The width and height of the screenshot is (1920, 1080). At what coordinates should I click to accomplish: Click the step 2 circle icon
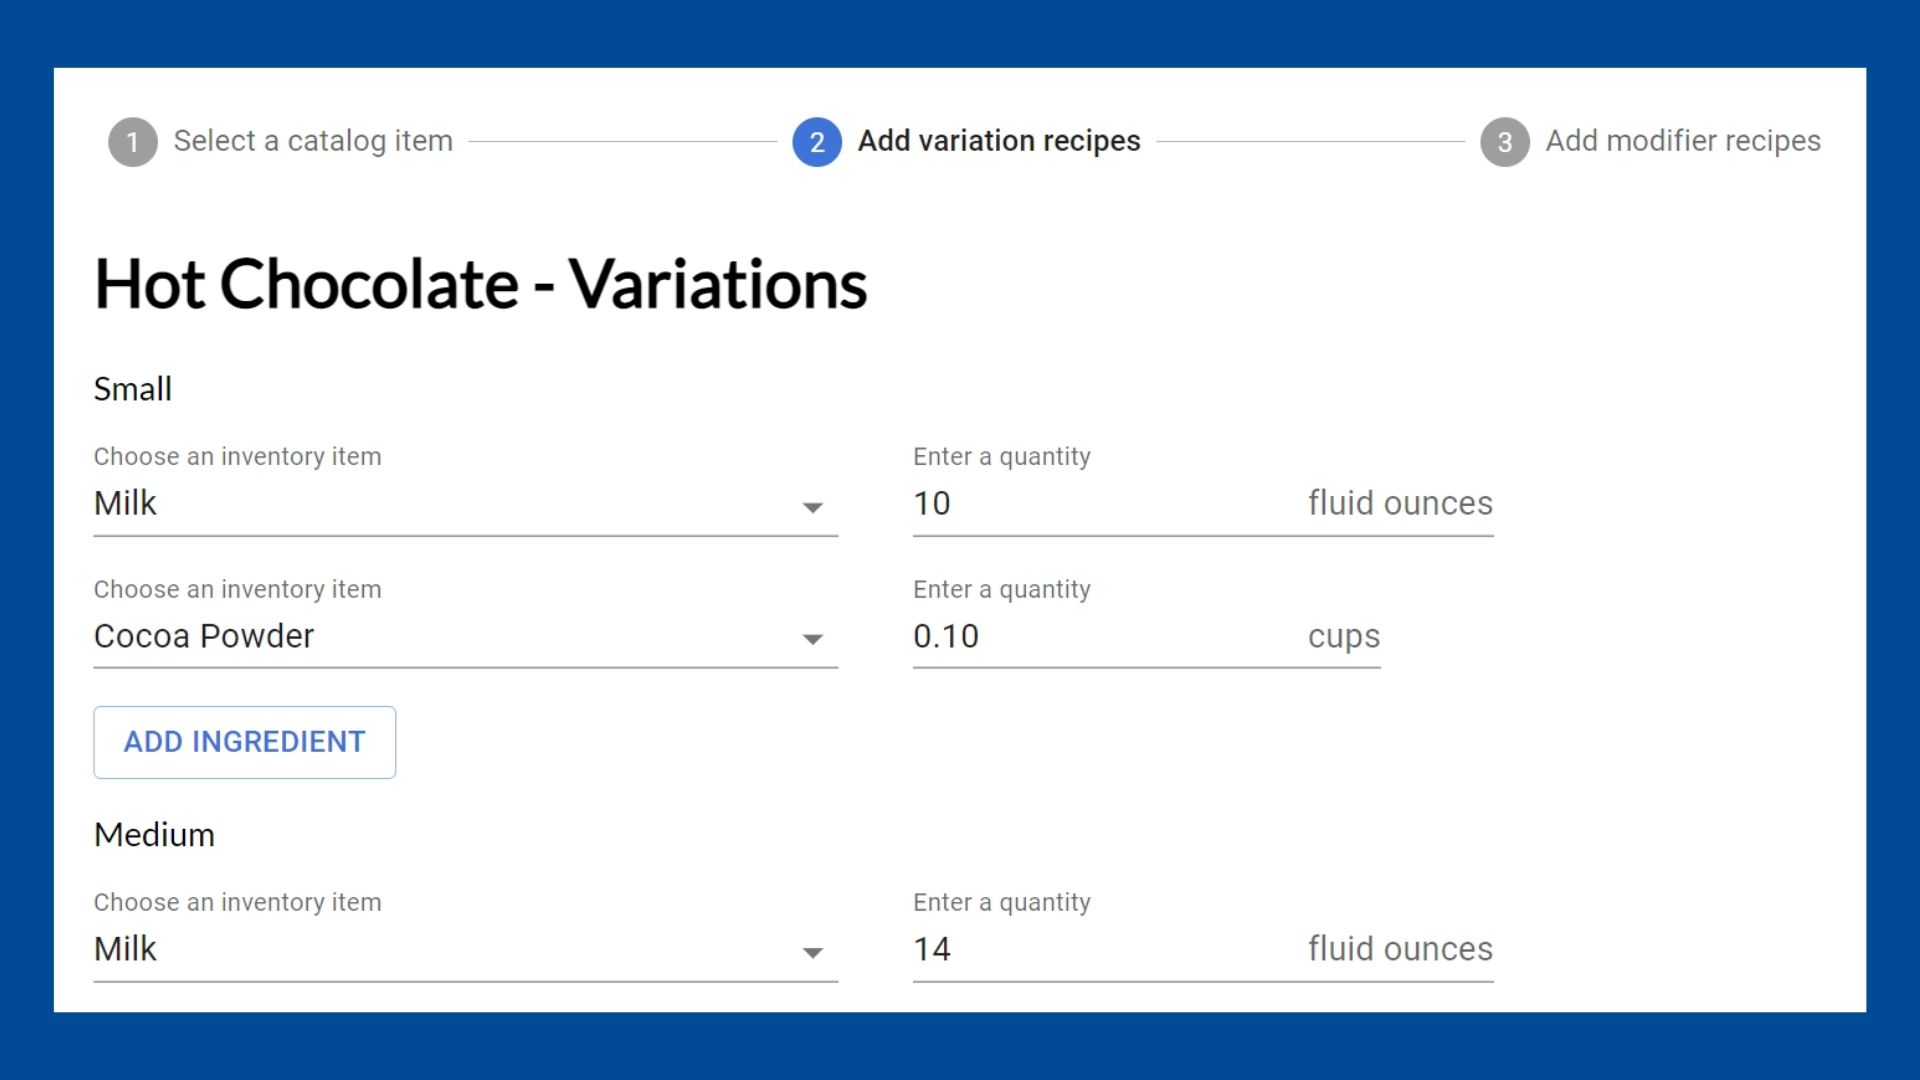click(x=817, y=142)
